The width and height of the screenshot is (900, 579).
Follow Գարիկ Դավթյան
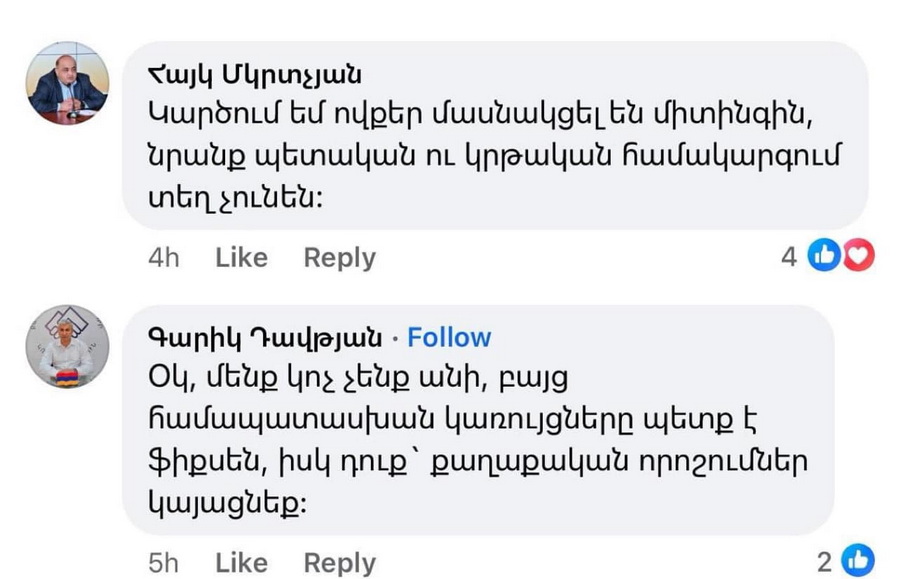tap(449, 337)
